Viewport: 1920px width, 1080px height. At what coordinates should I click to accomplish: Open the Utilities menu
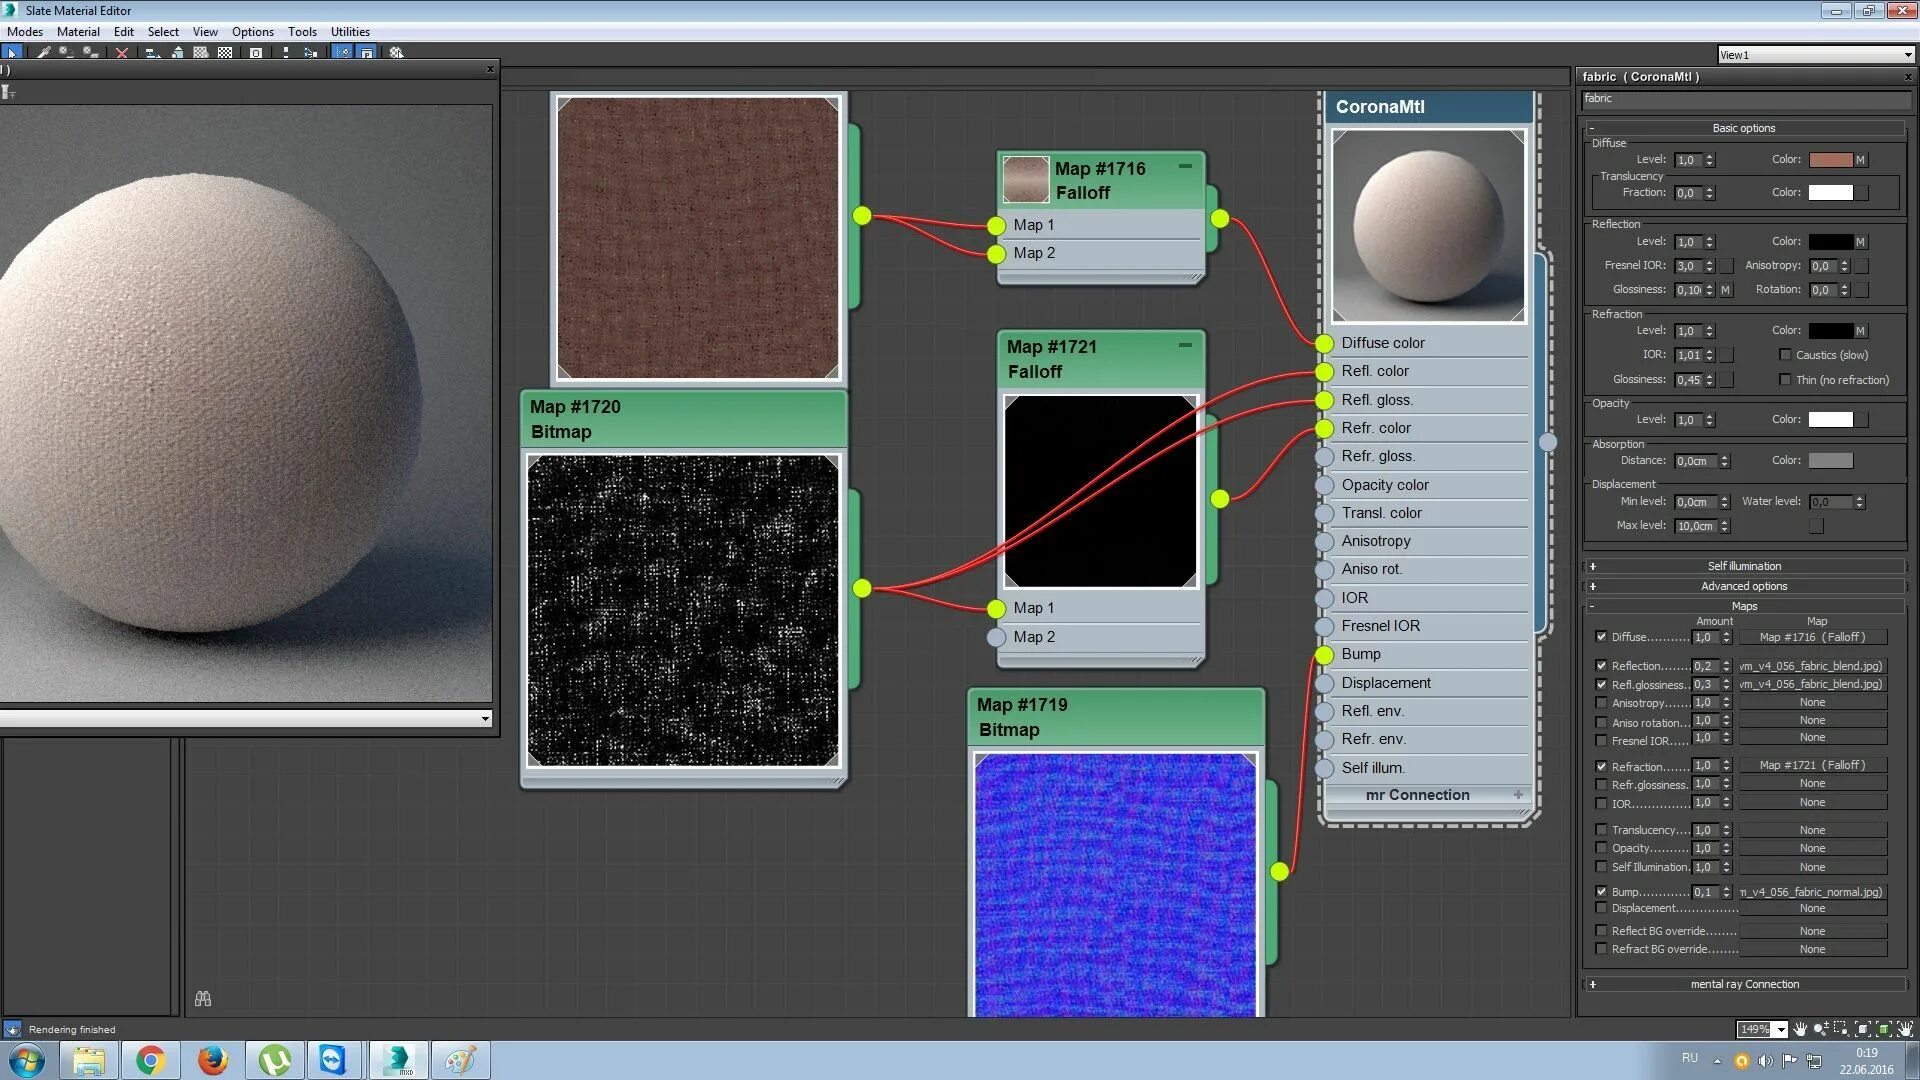350,32
